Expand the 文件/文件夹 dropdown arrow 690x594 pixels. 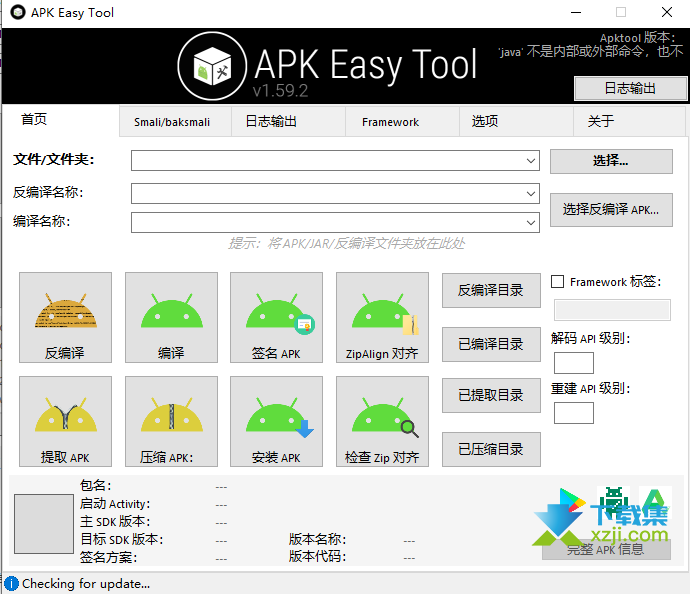click(x=531, y=161)
